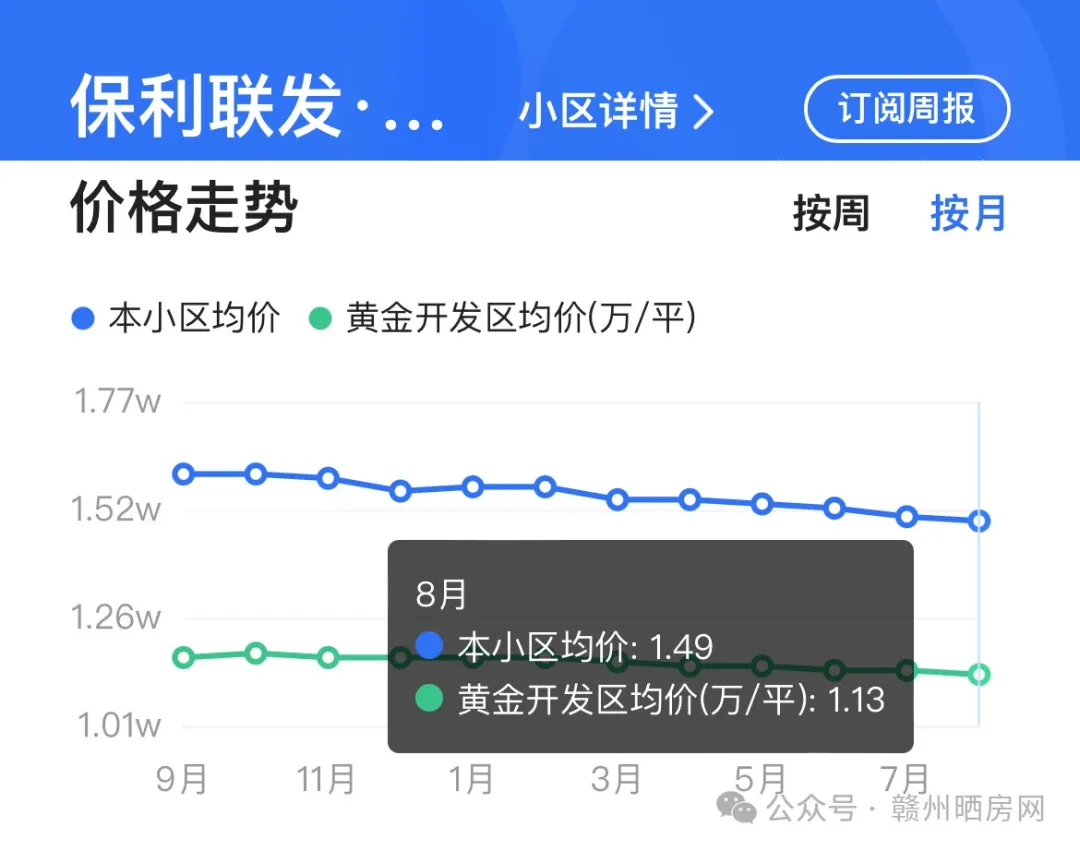Select the green data point for 8月
The height and width of the screenshot is (851, 1080).
coord(979,674)
